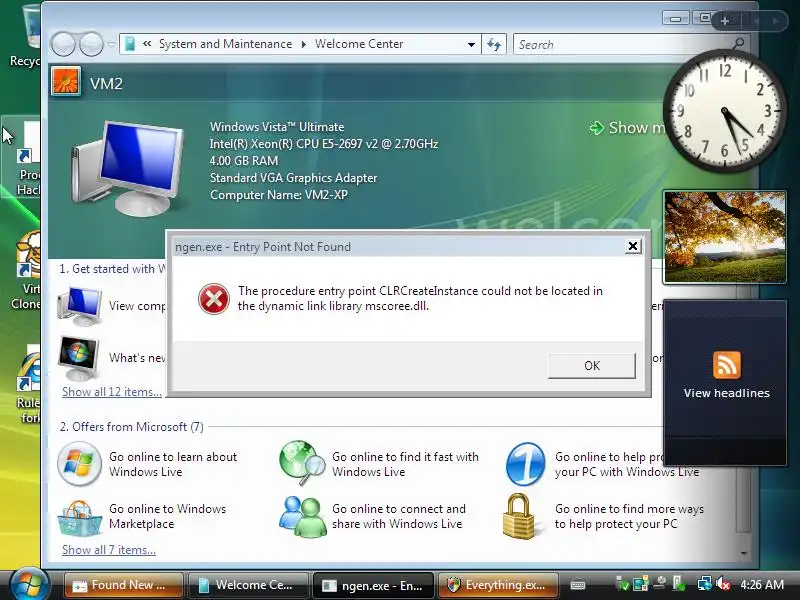The image size is (800, 600).
Task: Click Show all 12 items link
Action: pyautogui.click(x=112, y=392)
